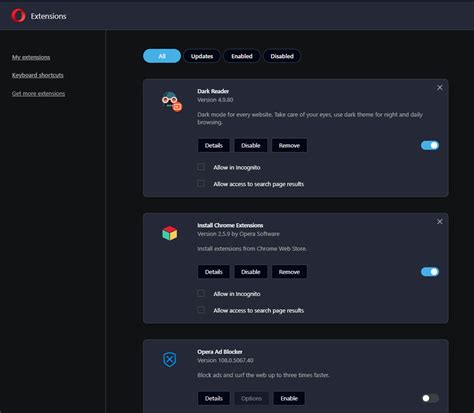Viewport: 474px width, 413px height.
Task: Open Details for Dark Reader
Action: (x=214, y=145)
